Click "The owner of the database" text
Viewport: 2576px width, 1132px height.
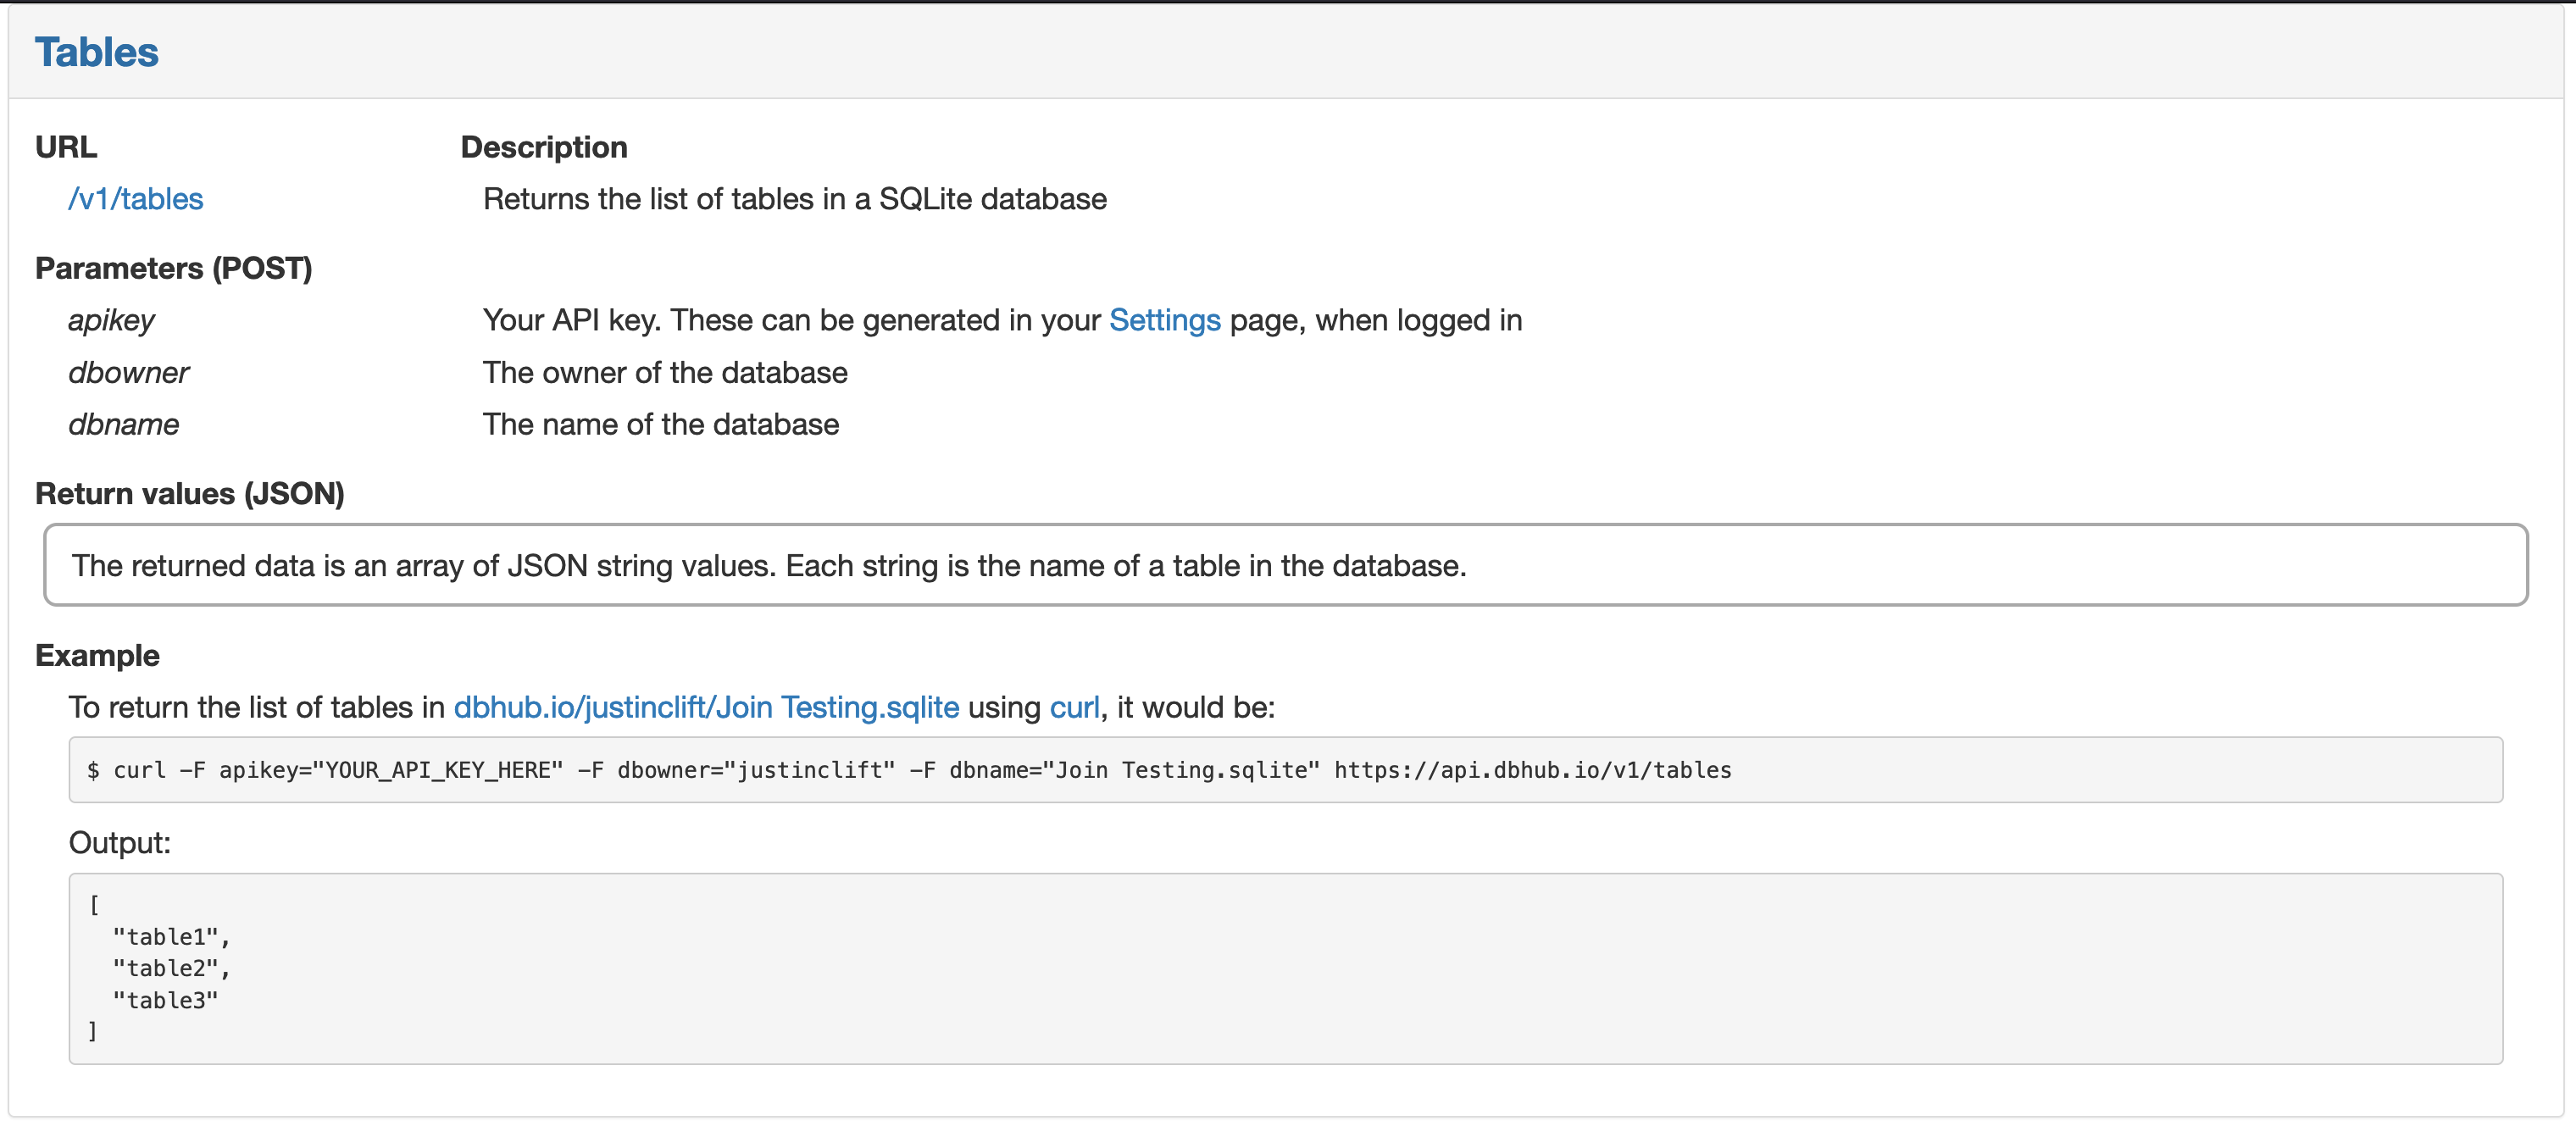pos(664,372)
